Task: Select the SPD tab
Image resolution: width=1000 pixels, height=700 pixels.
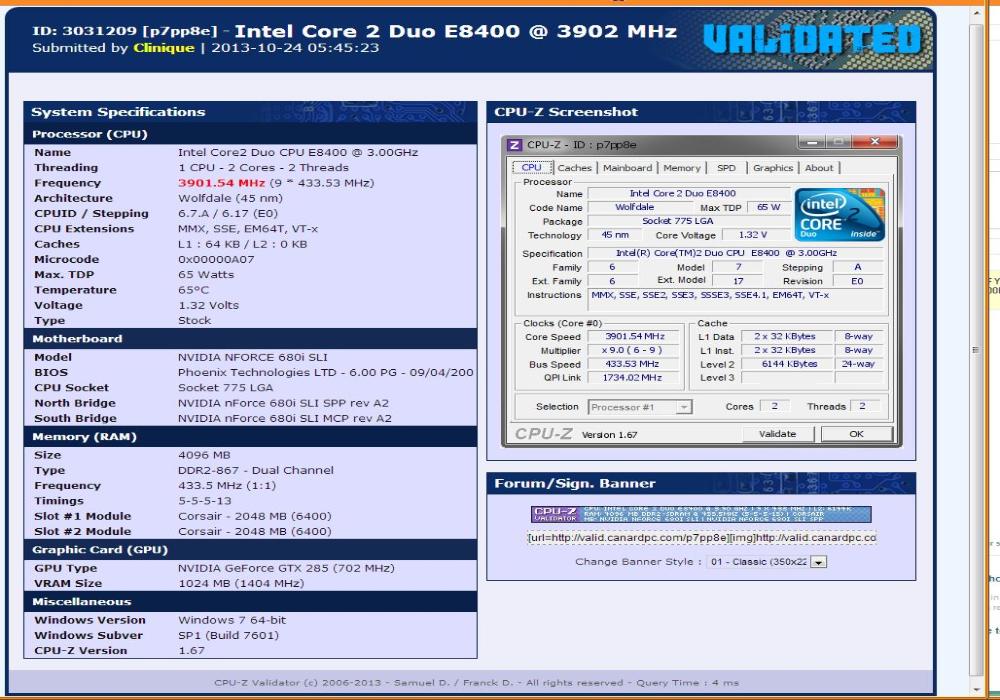Action: coord(726,168)
